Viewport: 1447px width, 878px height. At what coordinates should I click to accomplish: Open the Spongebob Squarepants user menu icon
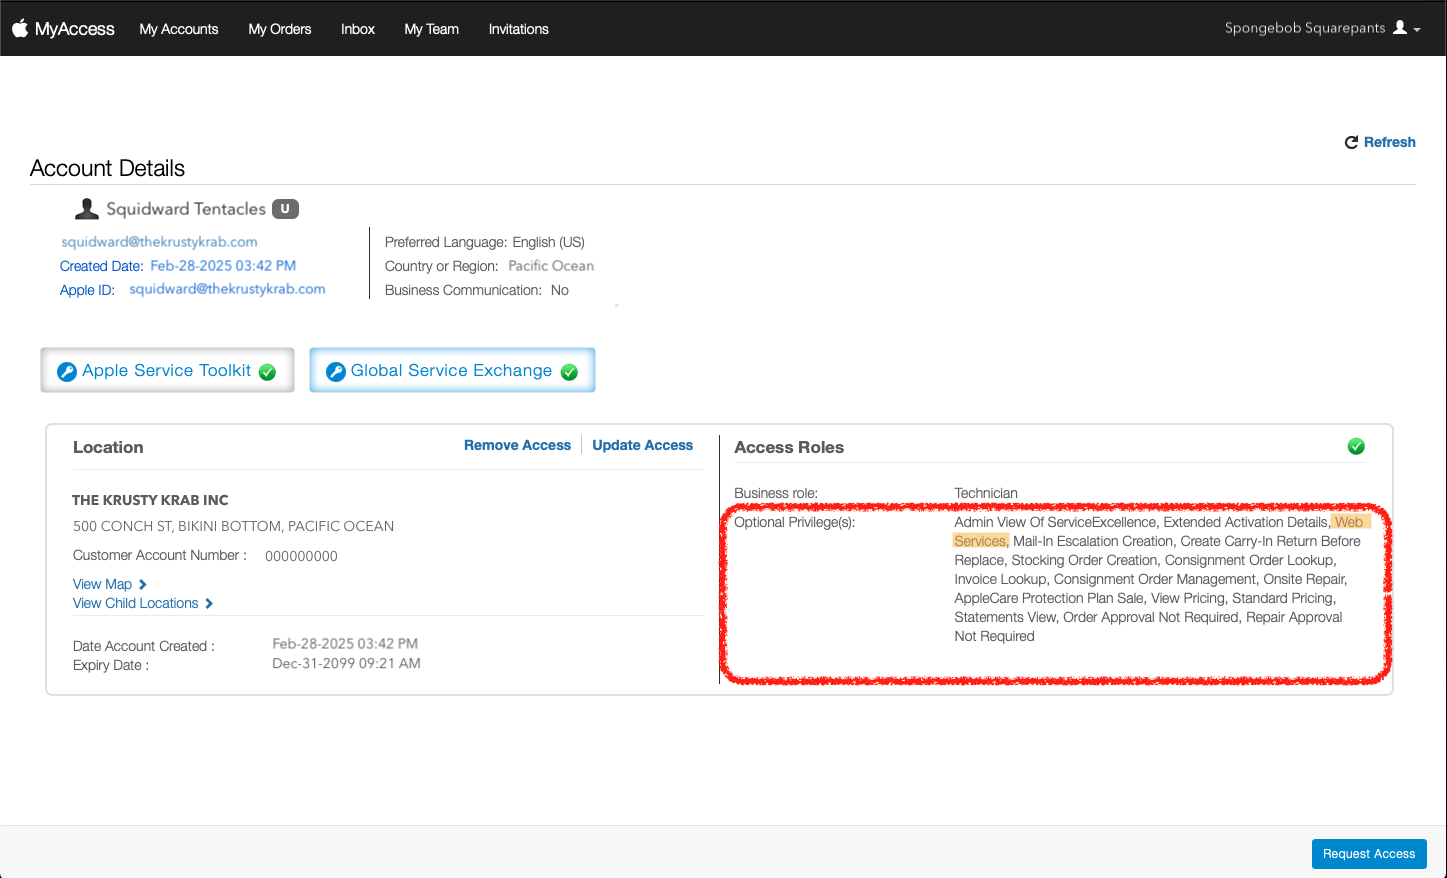click(x=1400, y=28)
